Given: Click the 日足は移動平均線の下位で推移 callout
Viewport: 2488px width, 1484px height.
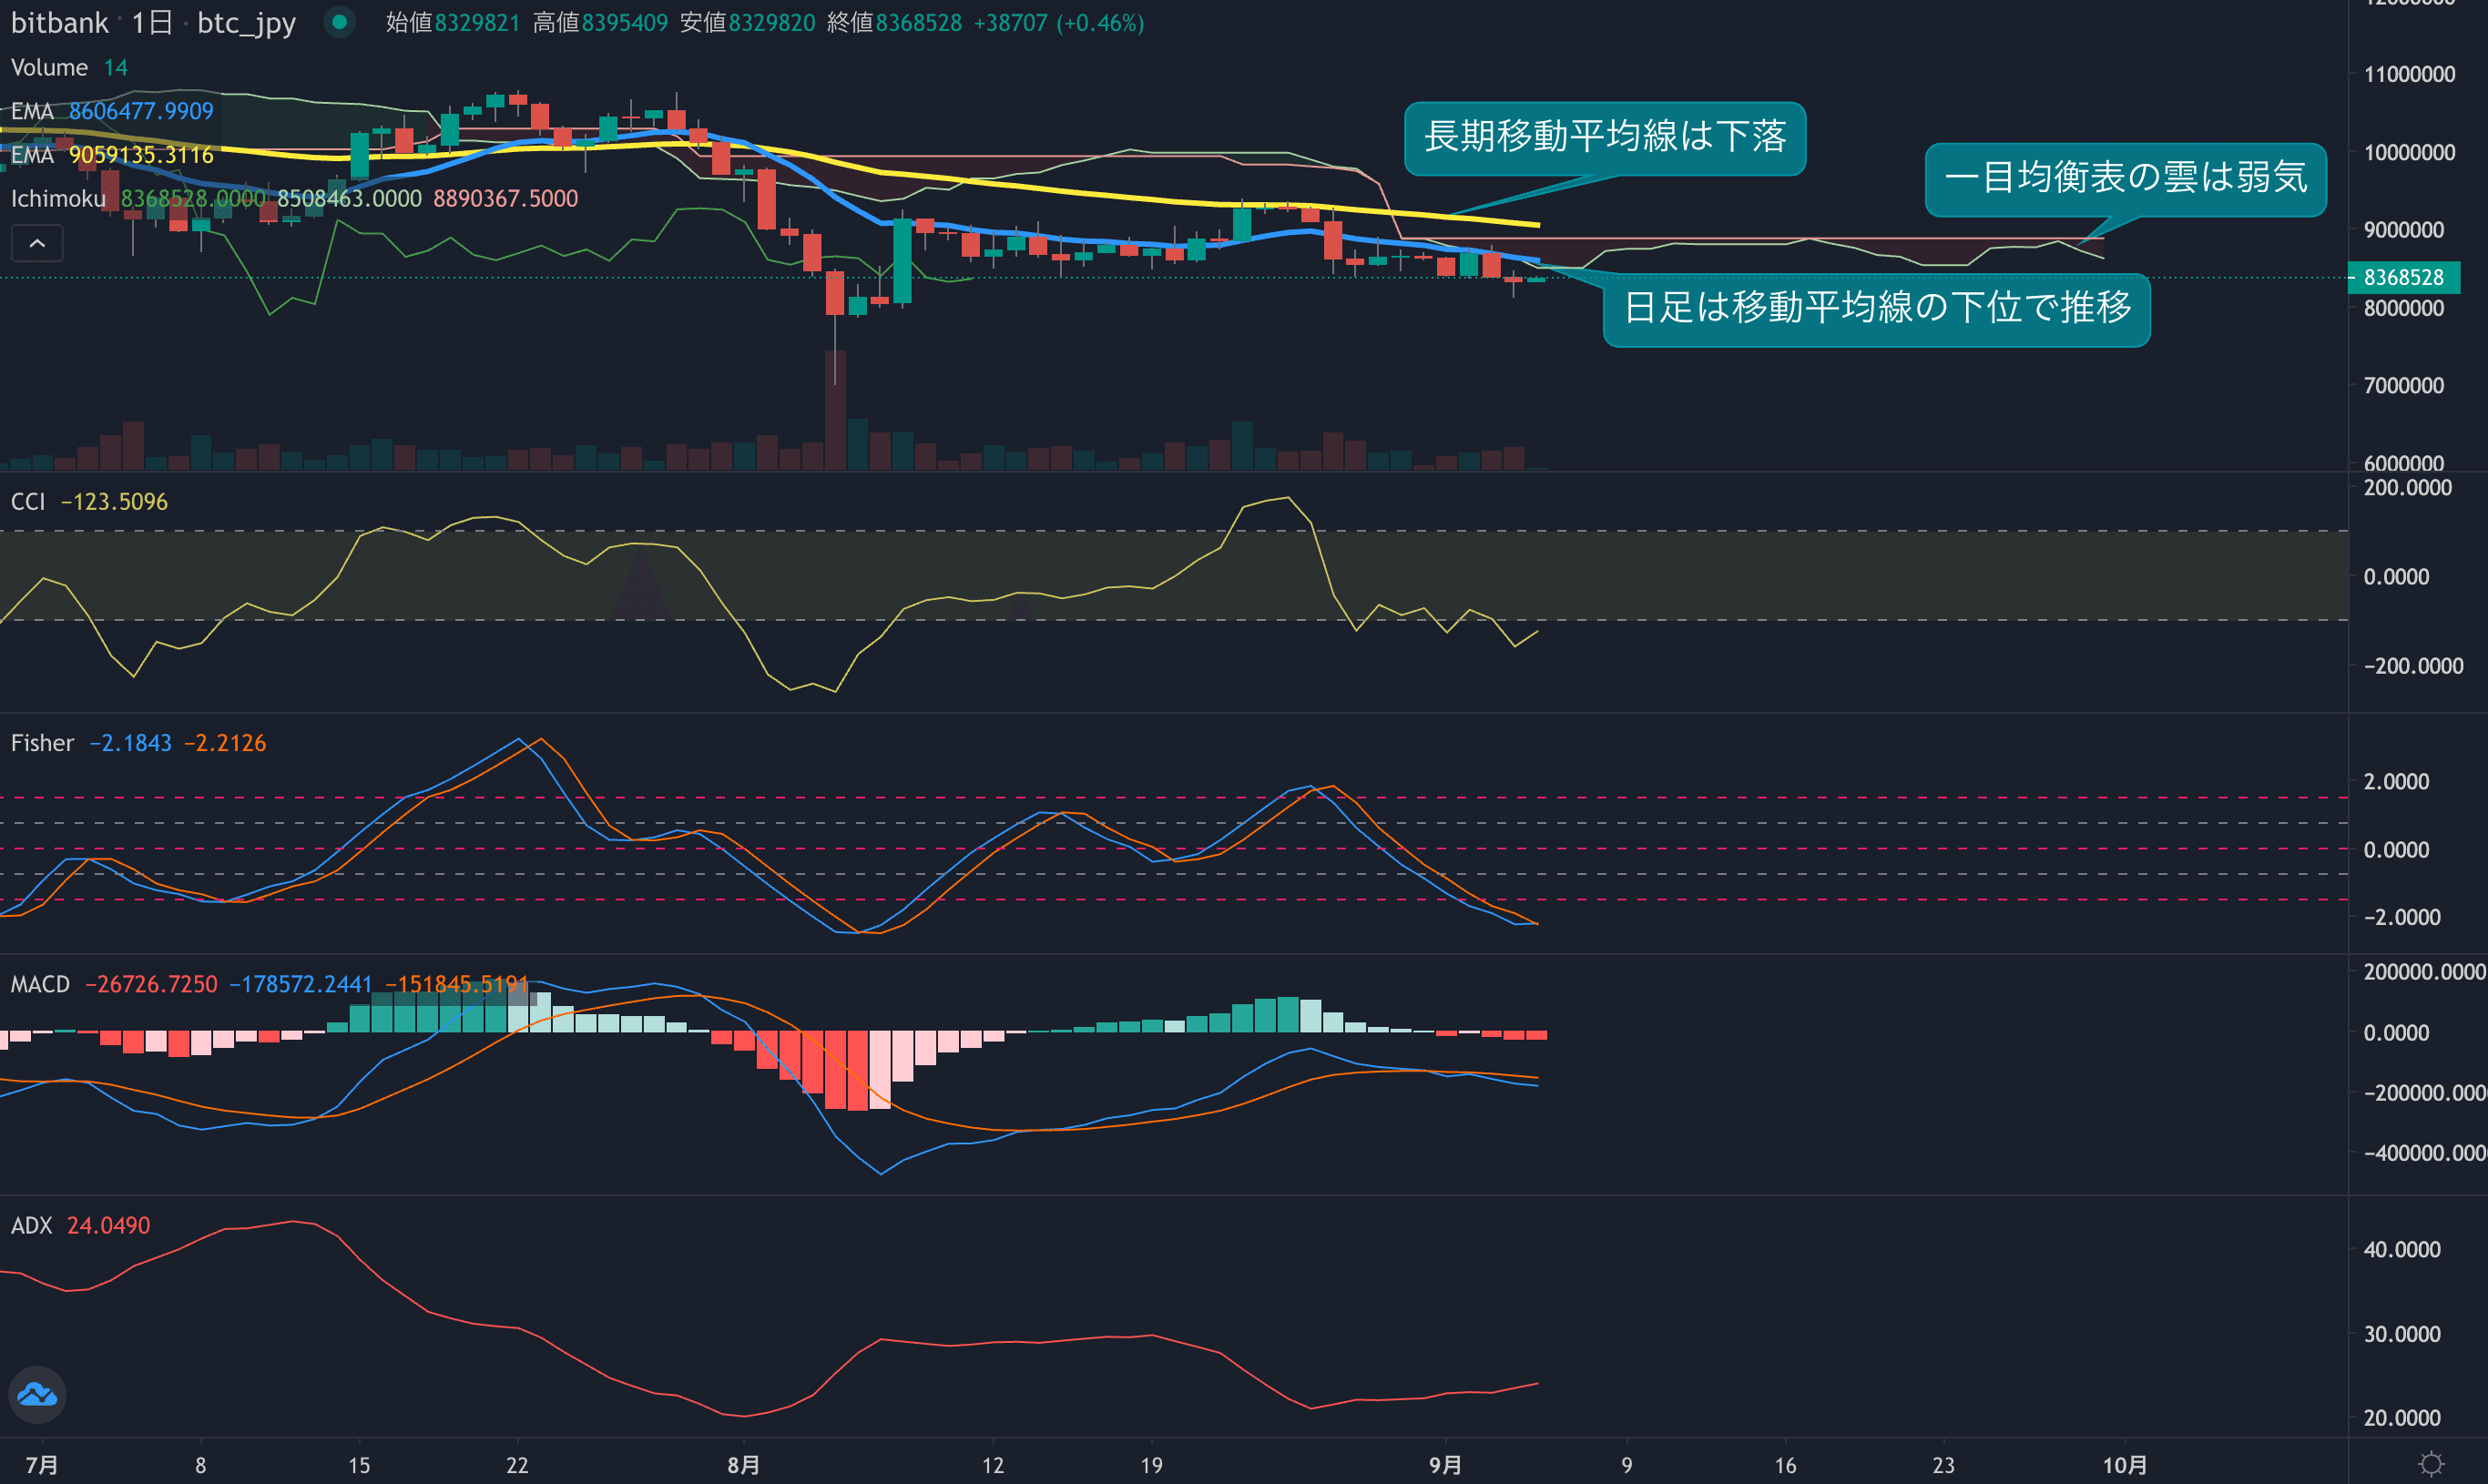Looking at the screenshot, I should [1876, 308].
